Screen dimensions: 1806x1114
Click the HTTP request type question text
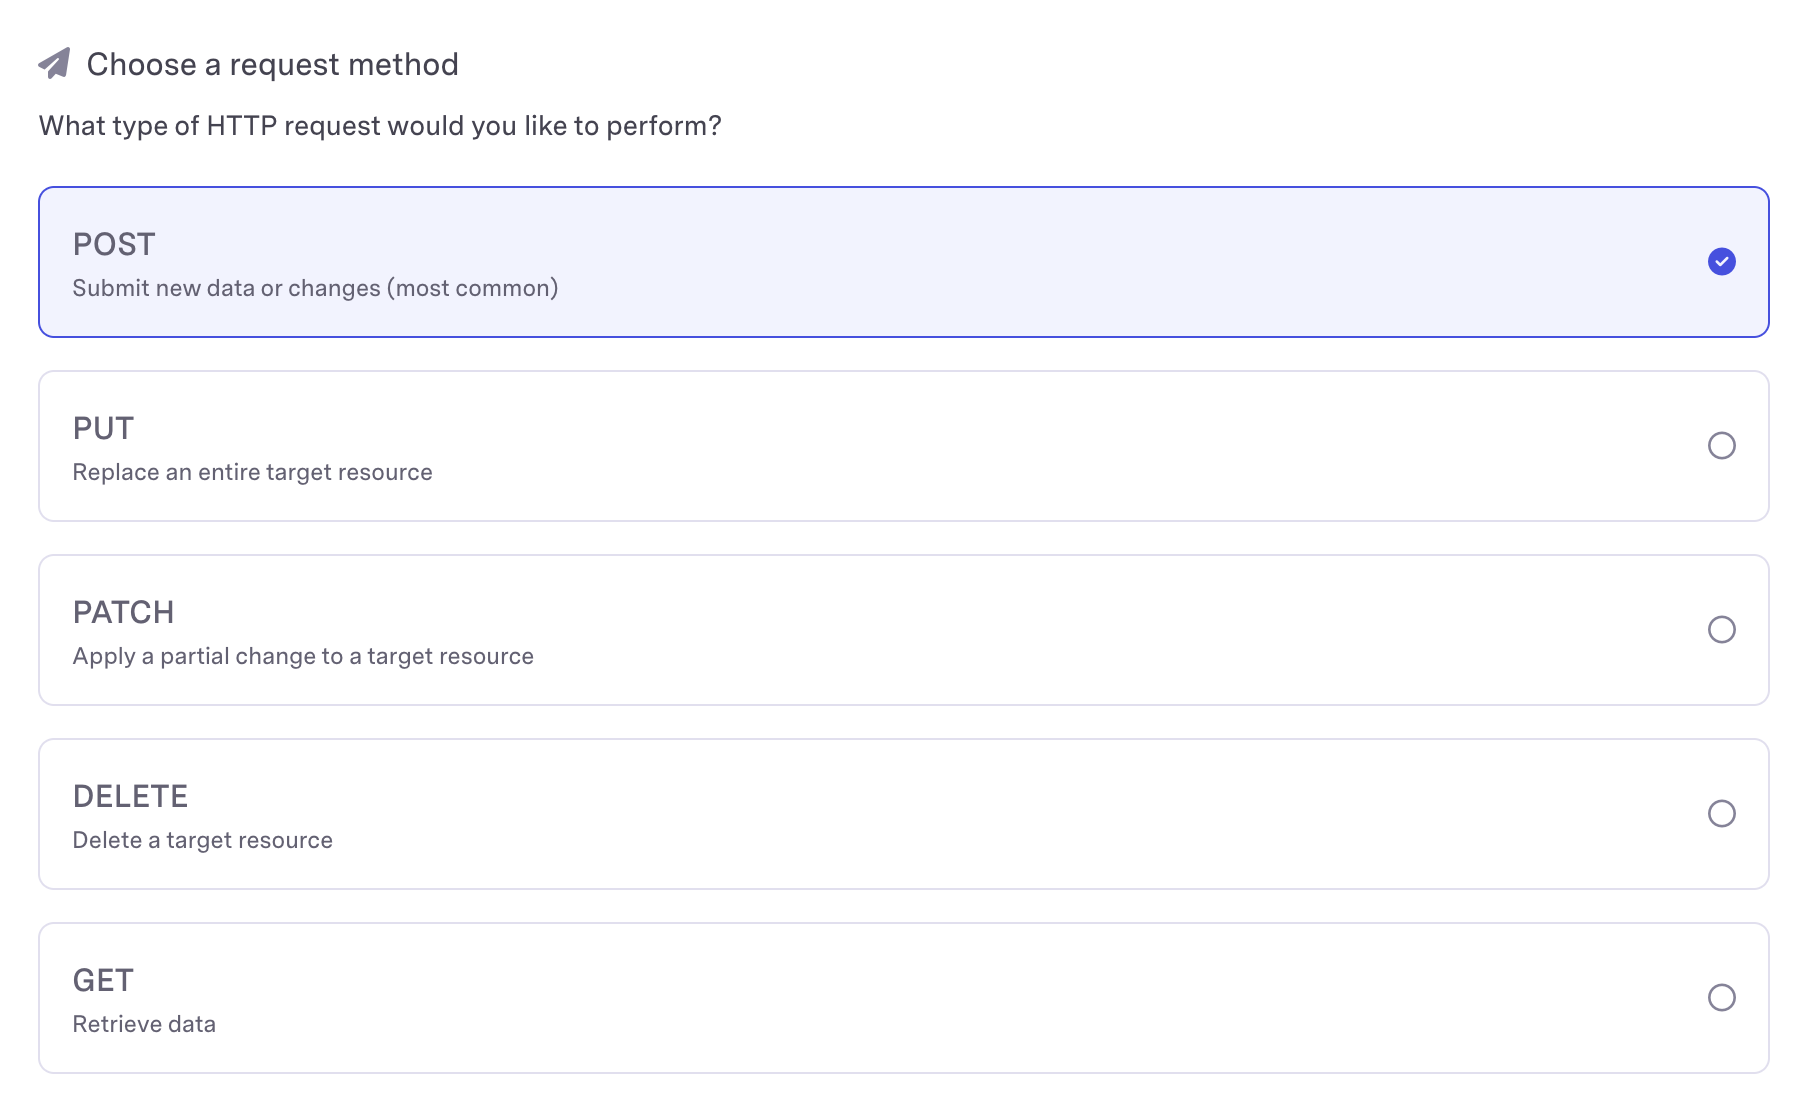tap(380, 126)
